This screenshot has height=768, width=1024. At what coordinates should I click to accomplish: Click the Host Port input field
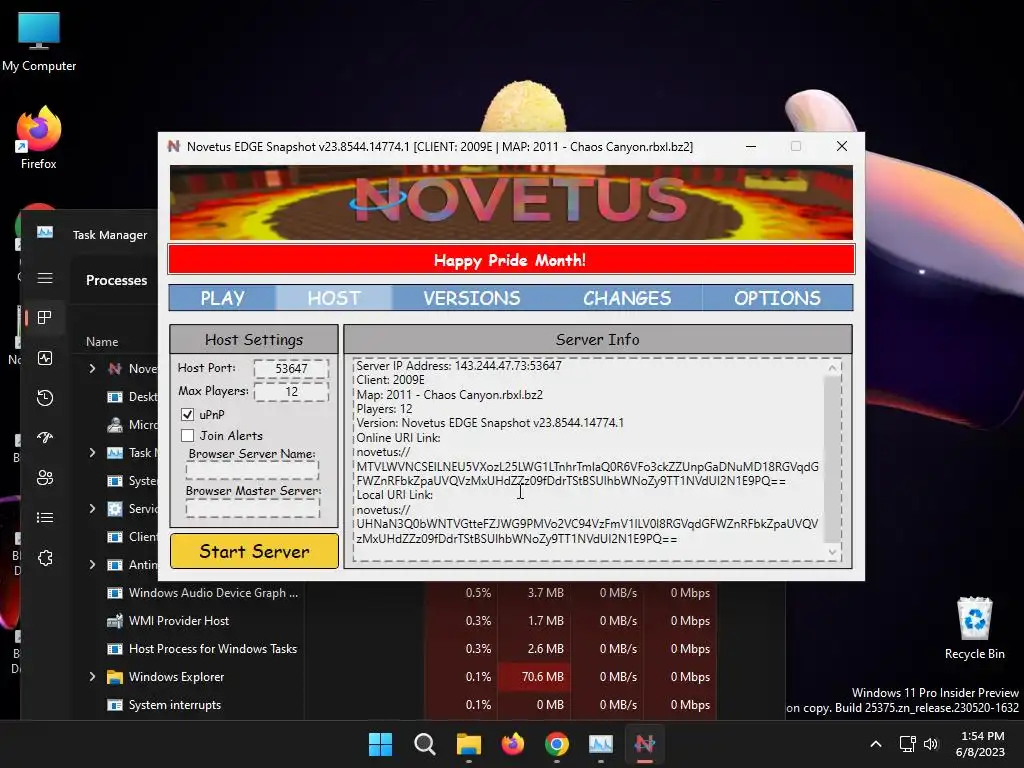pyautogui.click(x=291, y=368)
